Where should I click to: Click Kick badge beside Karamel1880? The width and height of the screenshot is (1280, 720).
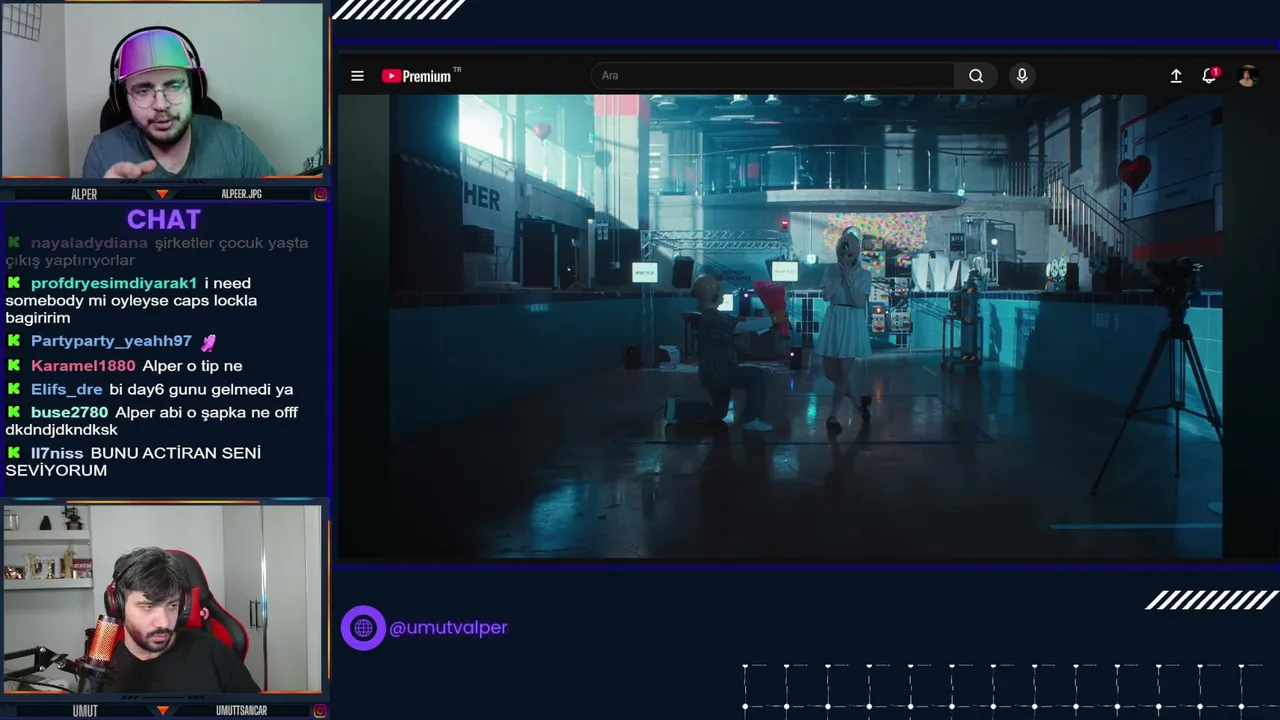pos(14,365)
